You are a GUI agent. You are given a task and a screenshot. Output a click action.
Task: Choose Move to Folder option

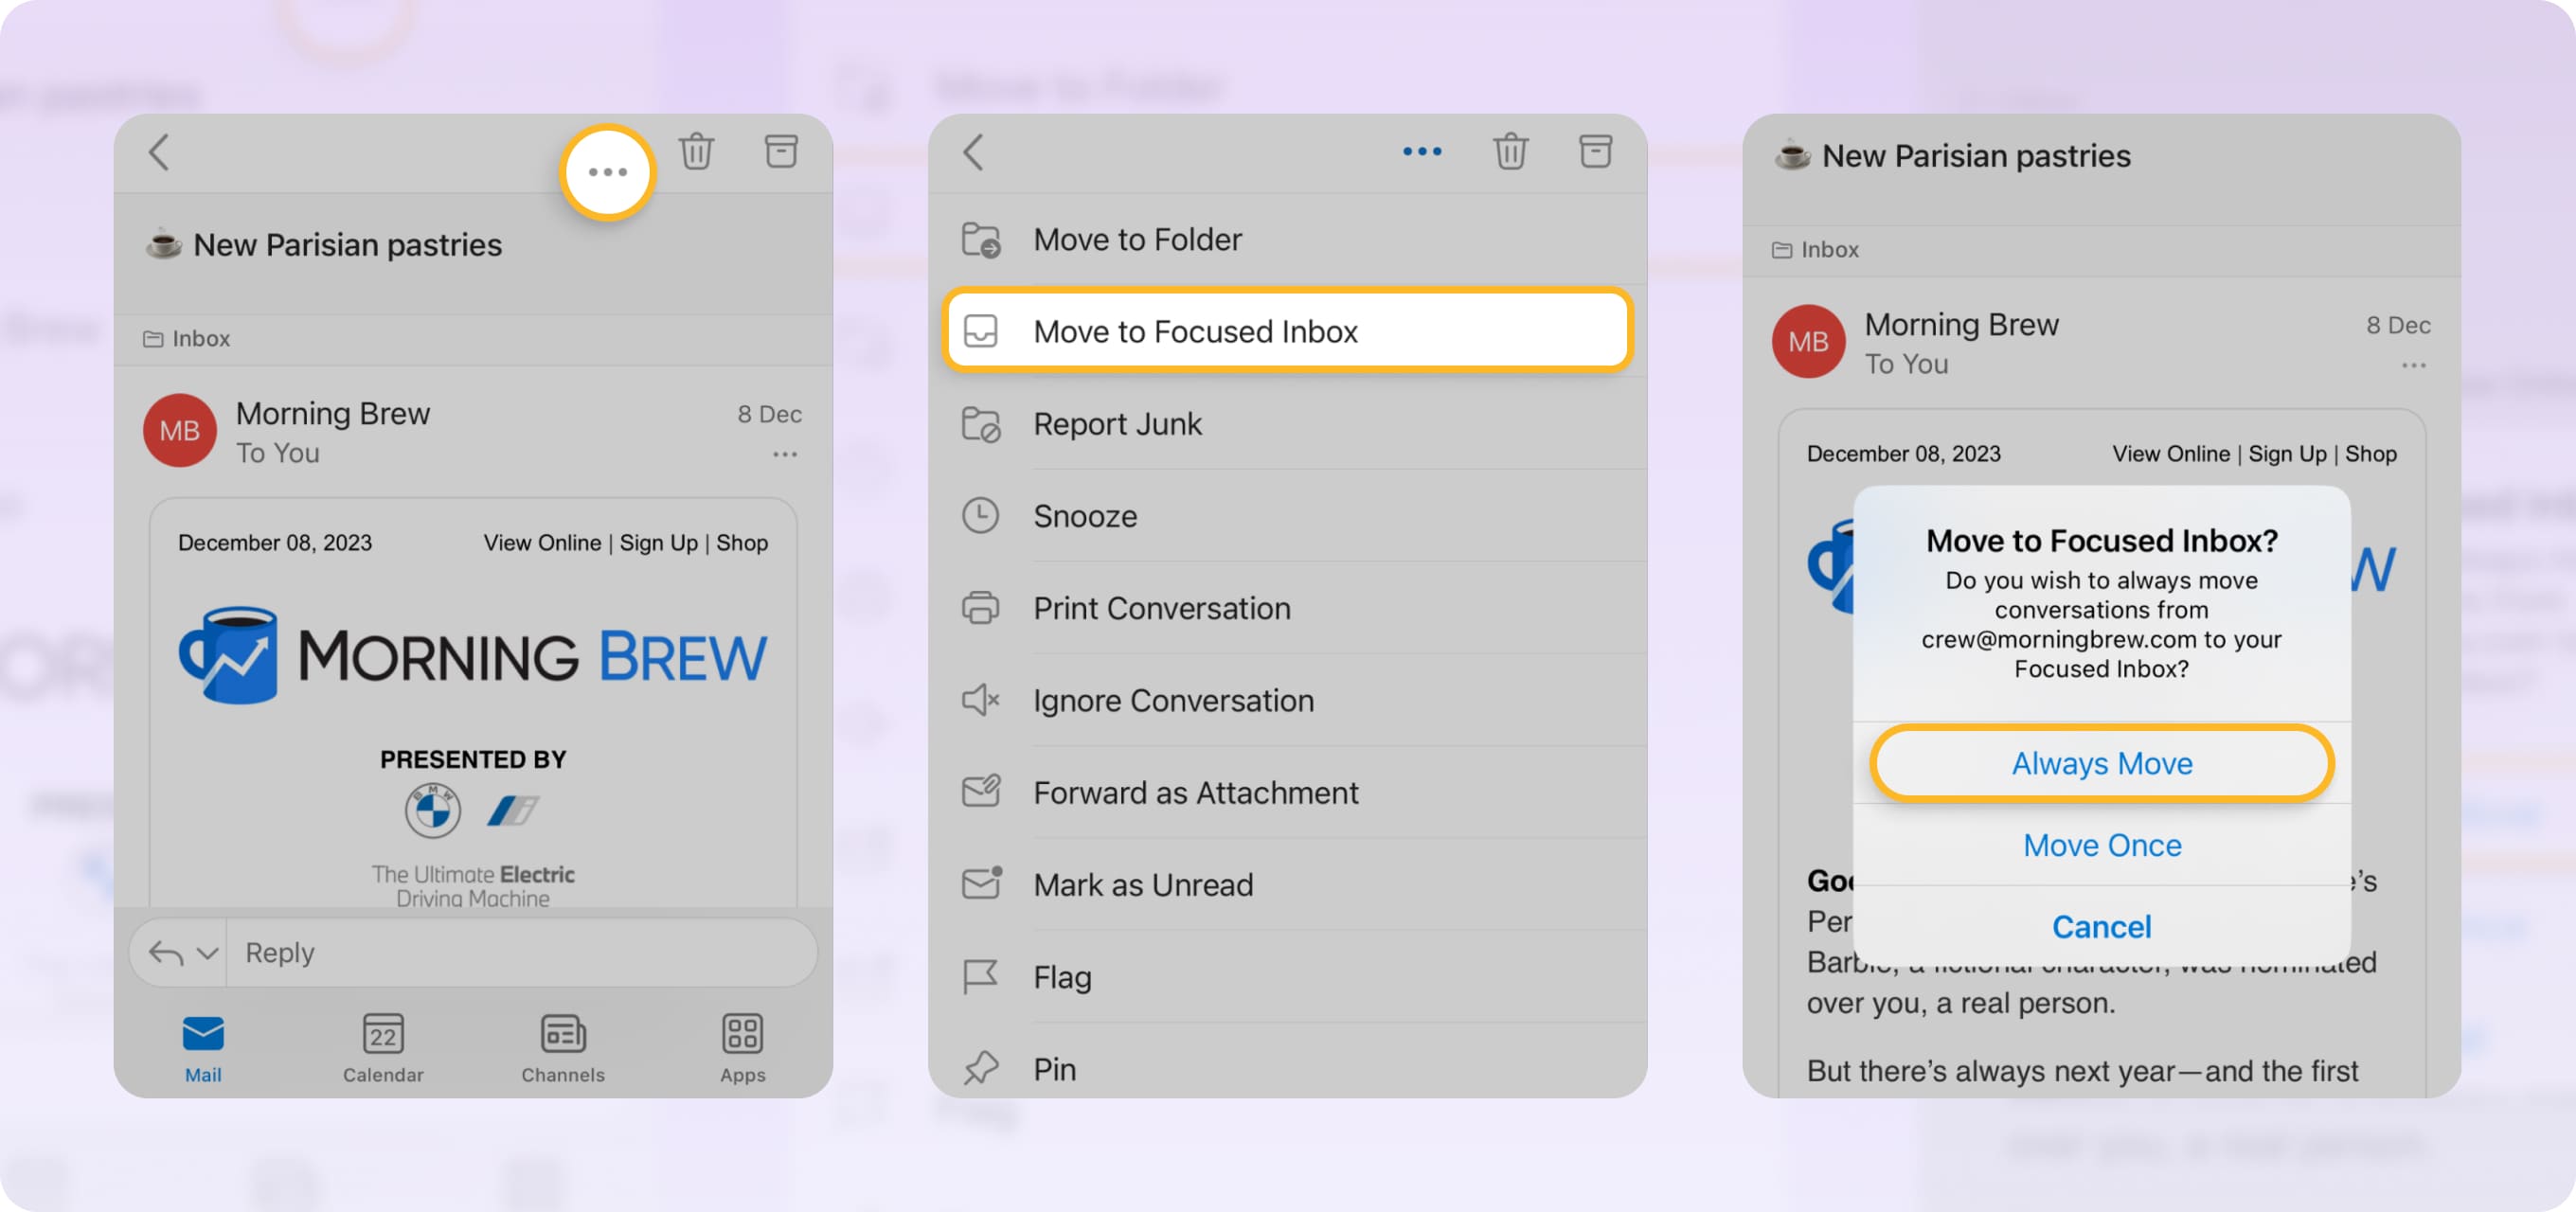pos(1137,239)
